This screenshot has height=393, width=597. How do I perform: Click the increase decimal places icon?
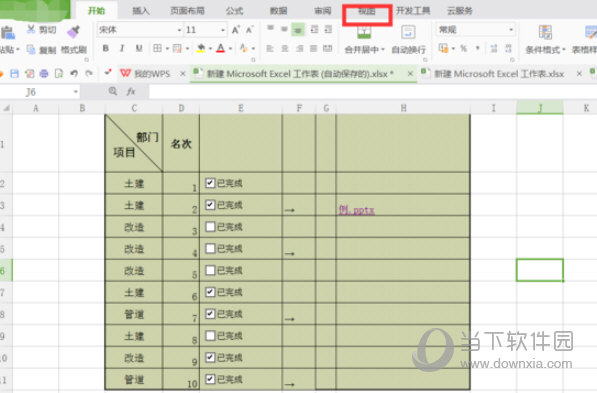(494, 48)
